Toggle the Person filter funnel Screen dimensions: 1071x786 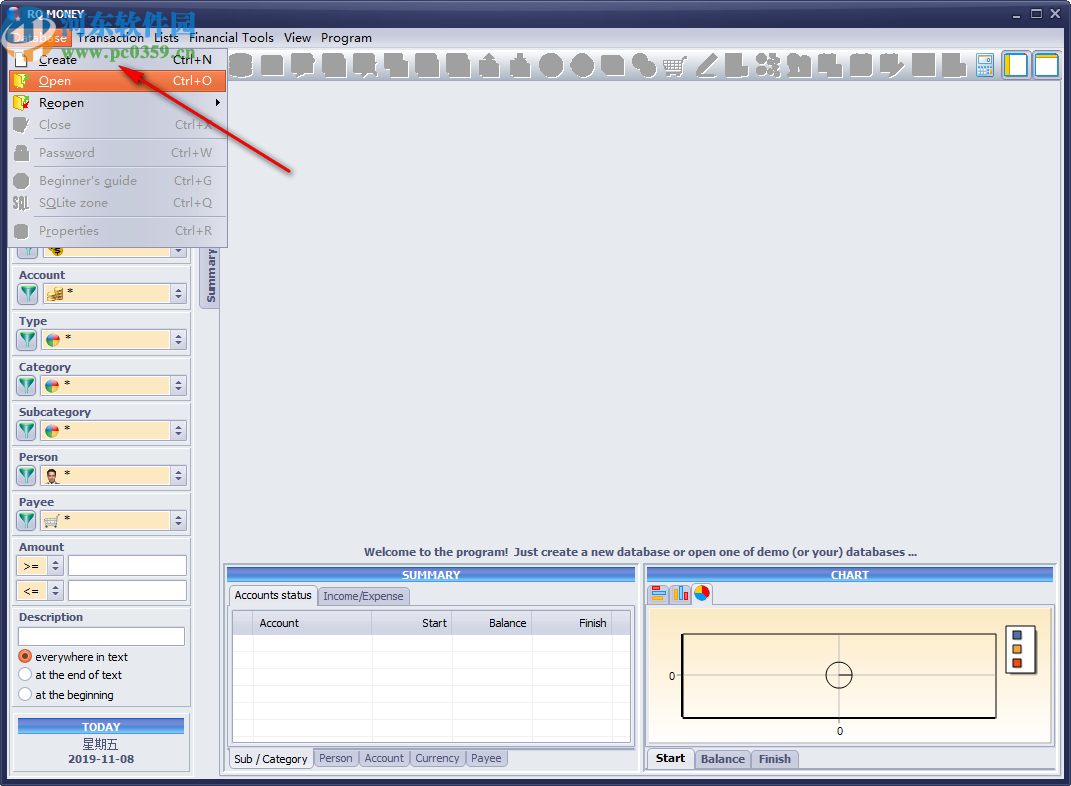[x=27, y=475]
